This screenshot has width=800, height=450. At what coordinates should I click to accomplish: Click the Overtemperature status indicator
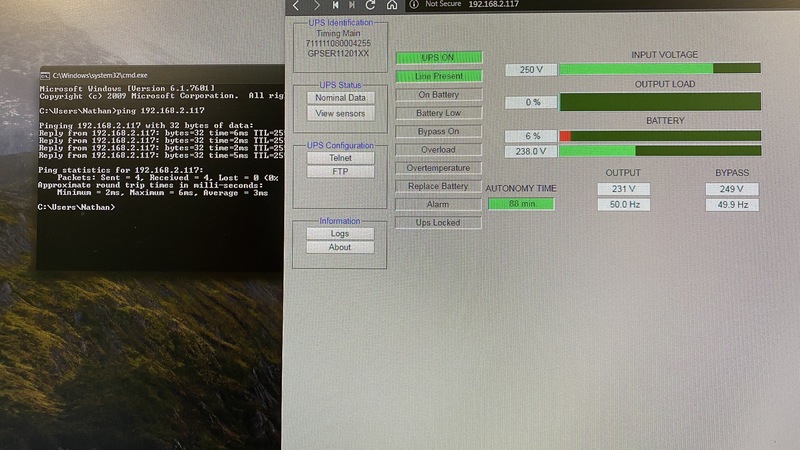click(x=439, y=168)
